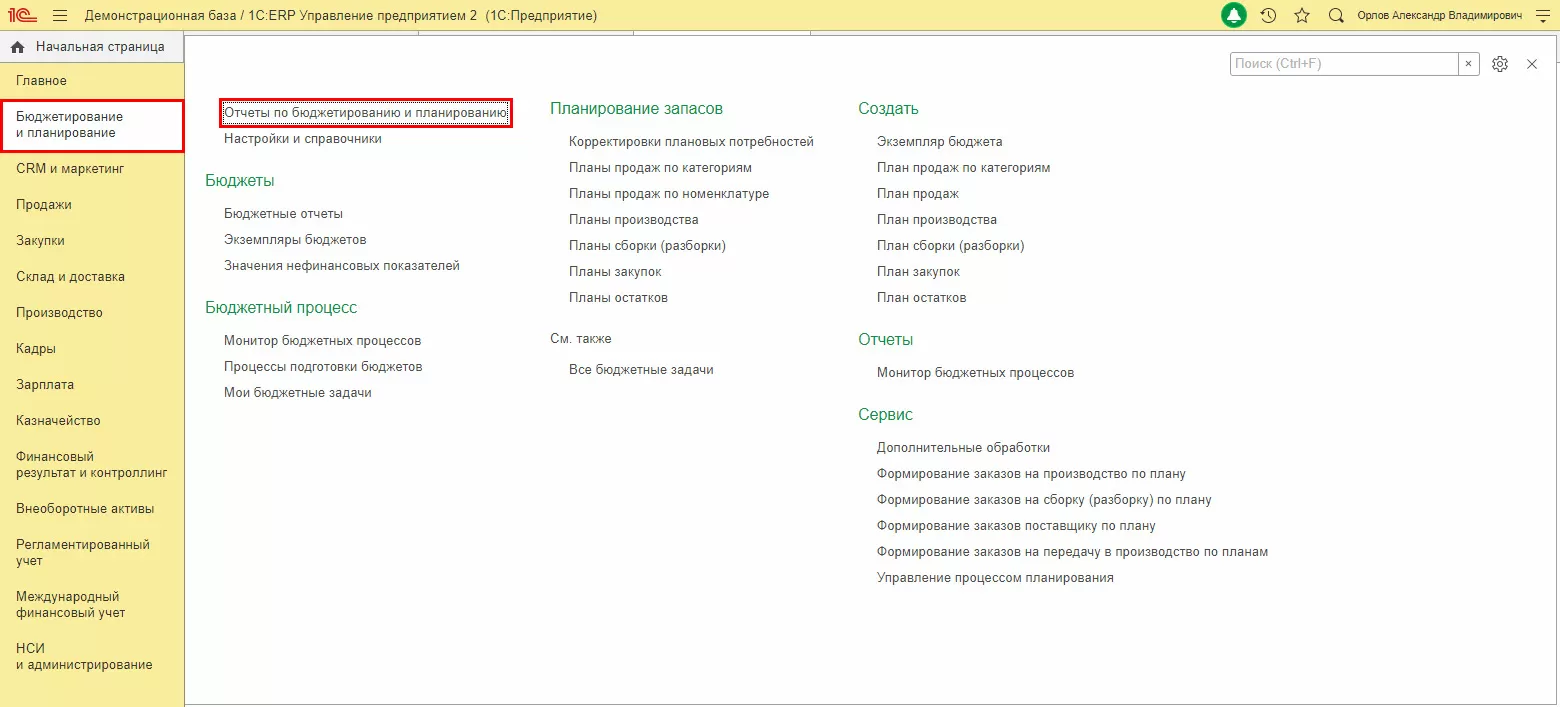Open Формирование заказов на сборку (разборку) по плану
This screenshot has width=1560, height=707.
(1044, 500)
